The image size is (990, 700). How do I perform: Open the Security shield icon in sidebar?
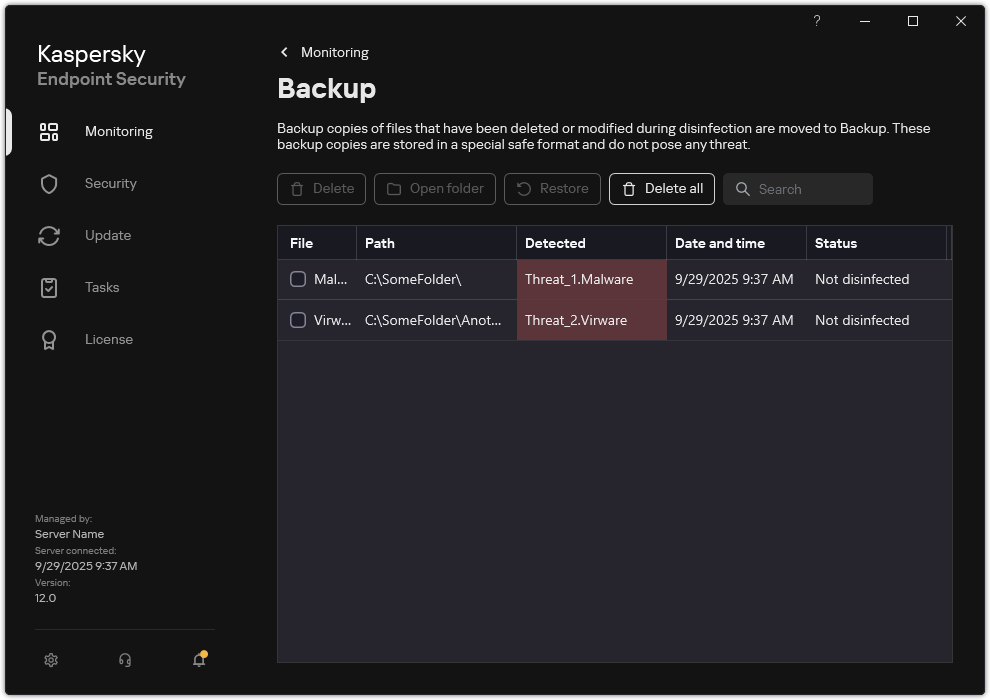click(48, 183)
